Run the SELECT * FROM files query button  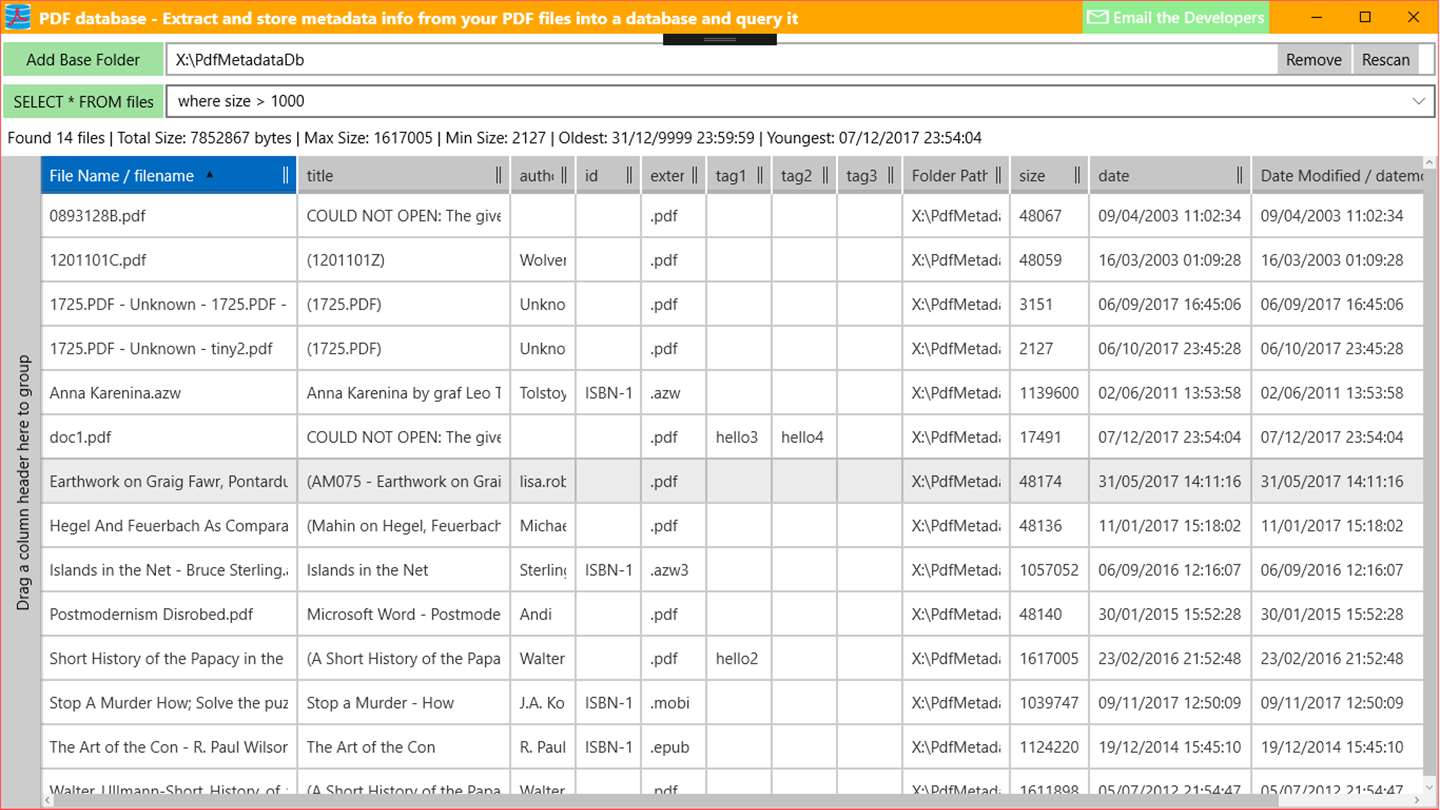click(x=83, y=101)
